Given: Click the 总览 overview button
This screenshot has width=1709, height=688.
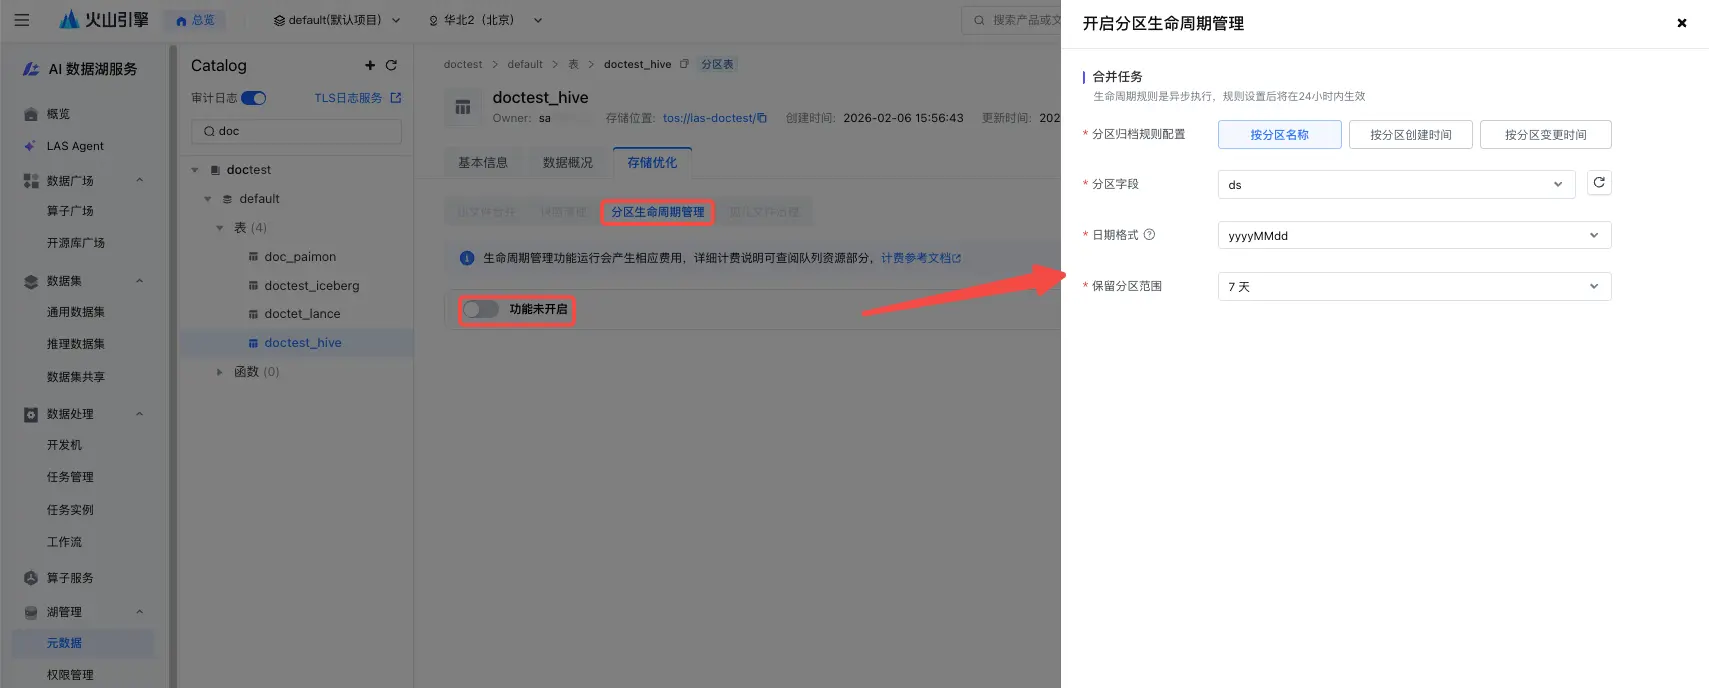Looking at the screenshot, I should (x=195, y=20).
